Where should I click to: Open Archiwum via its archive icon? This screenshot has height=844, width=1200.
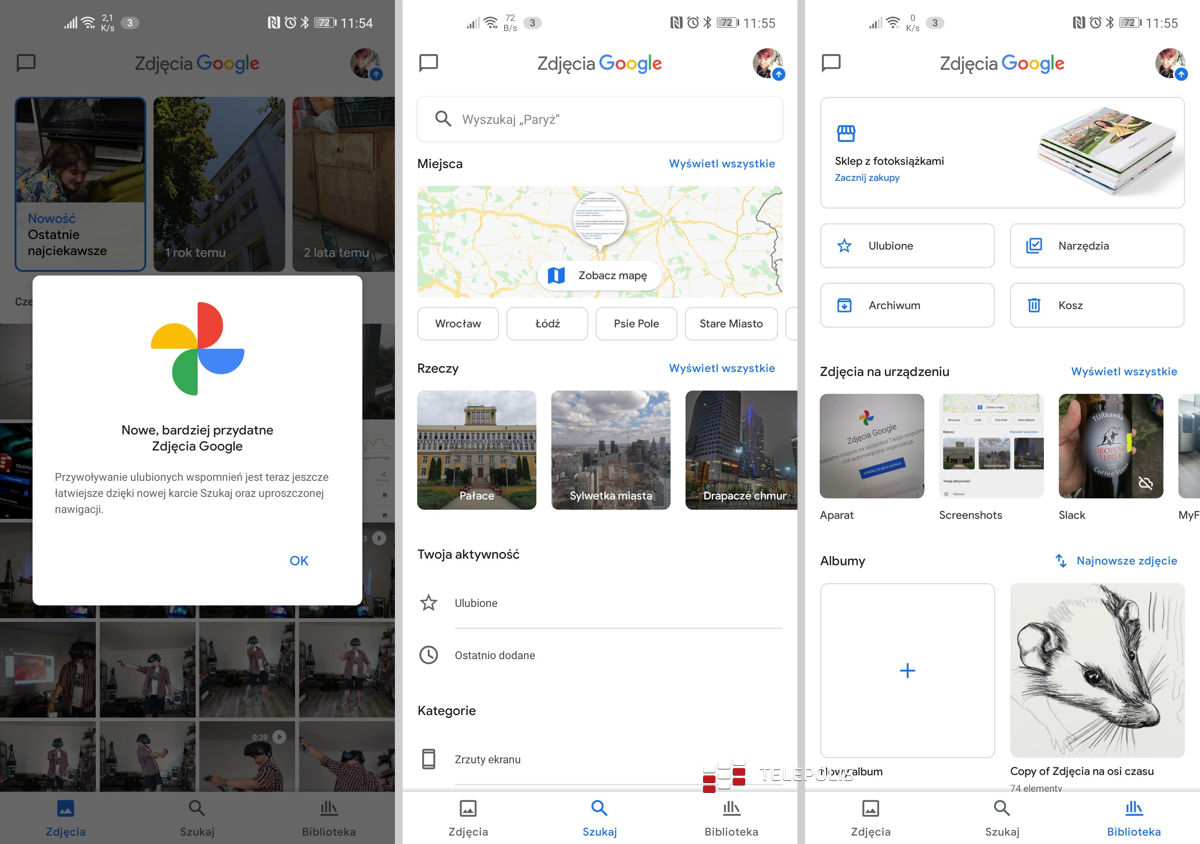tap(844, 305)
